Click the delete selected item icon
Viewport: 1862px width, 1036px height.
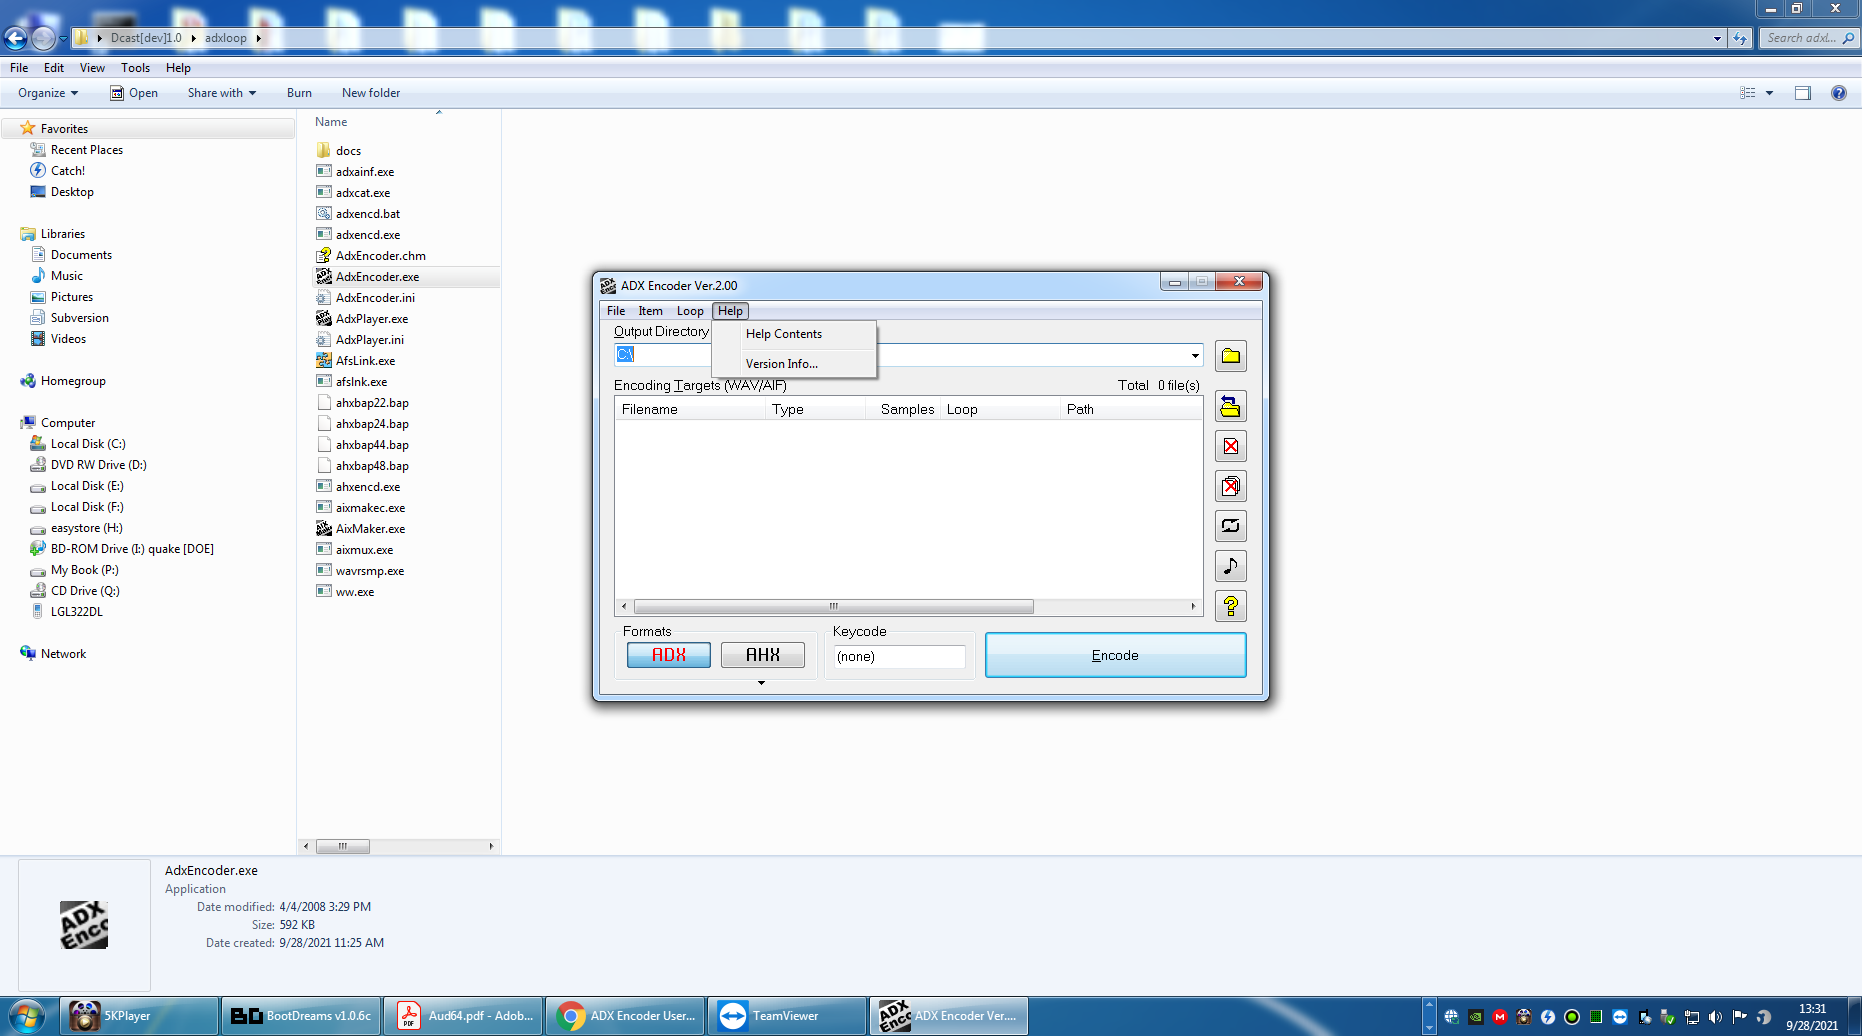click(1230, 446)
